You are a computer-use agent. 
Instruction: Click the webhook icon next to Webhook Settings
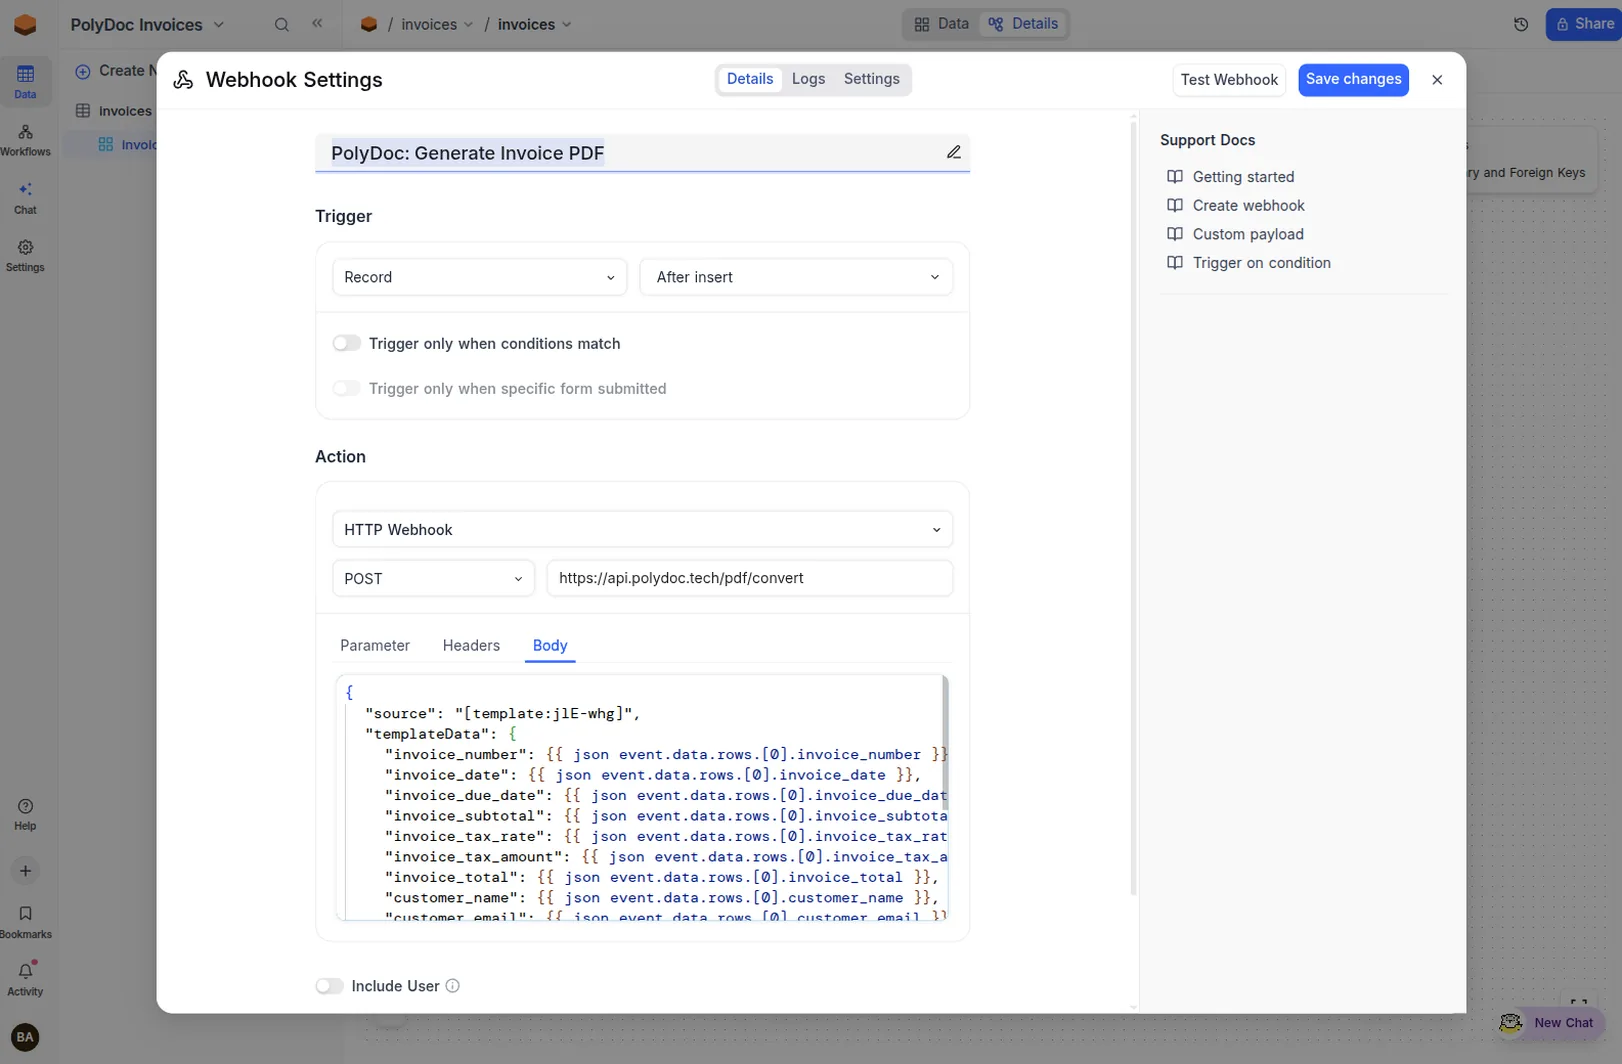click(x=183, y=80)
